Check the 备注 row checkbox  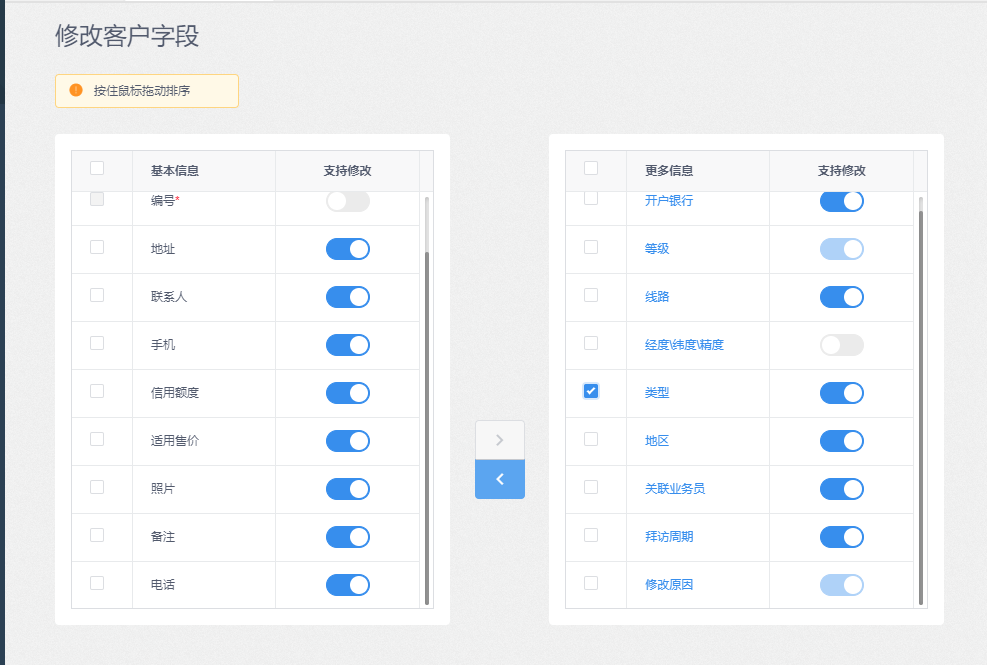(97, 535)
